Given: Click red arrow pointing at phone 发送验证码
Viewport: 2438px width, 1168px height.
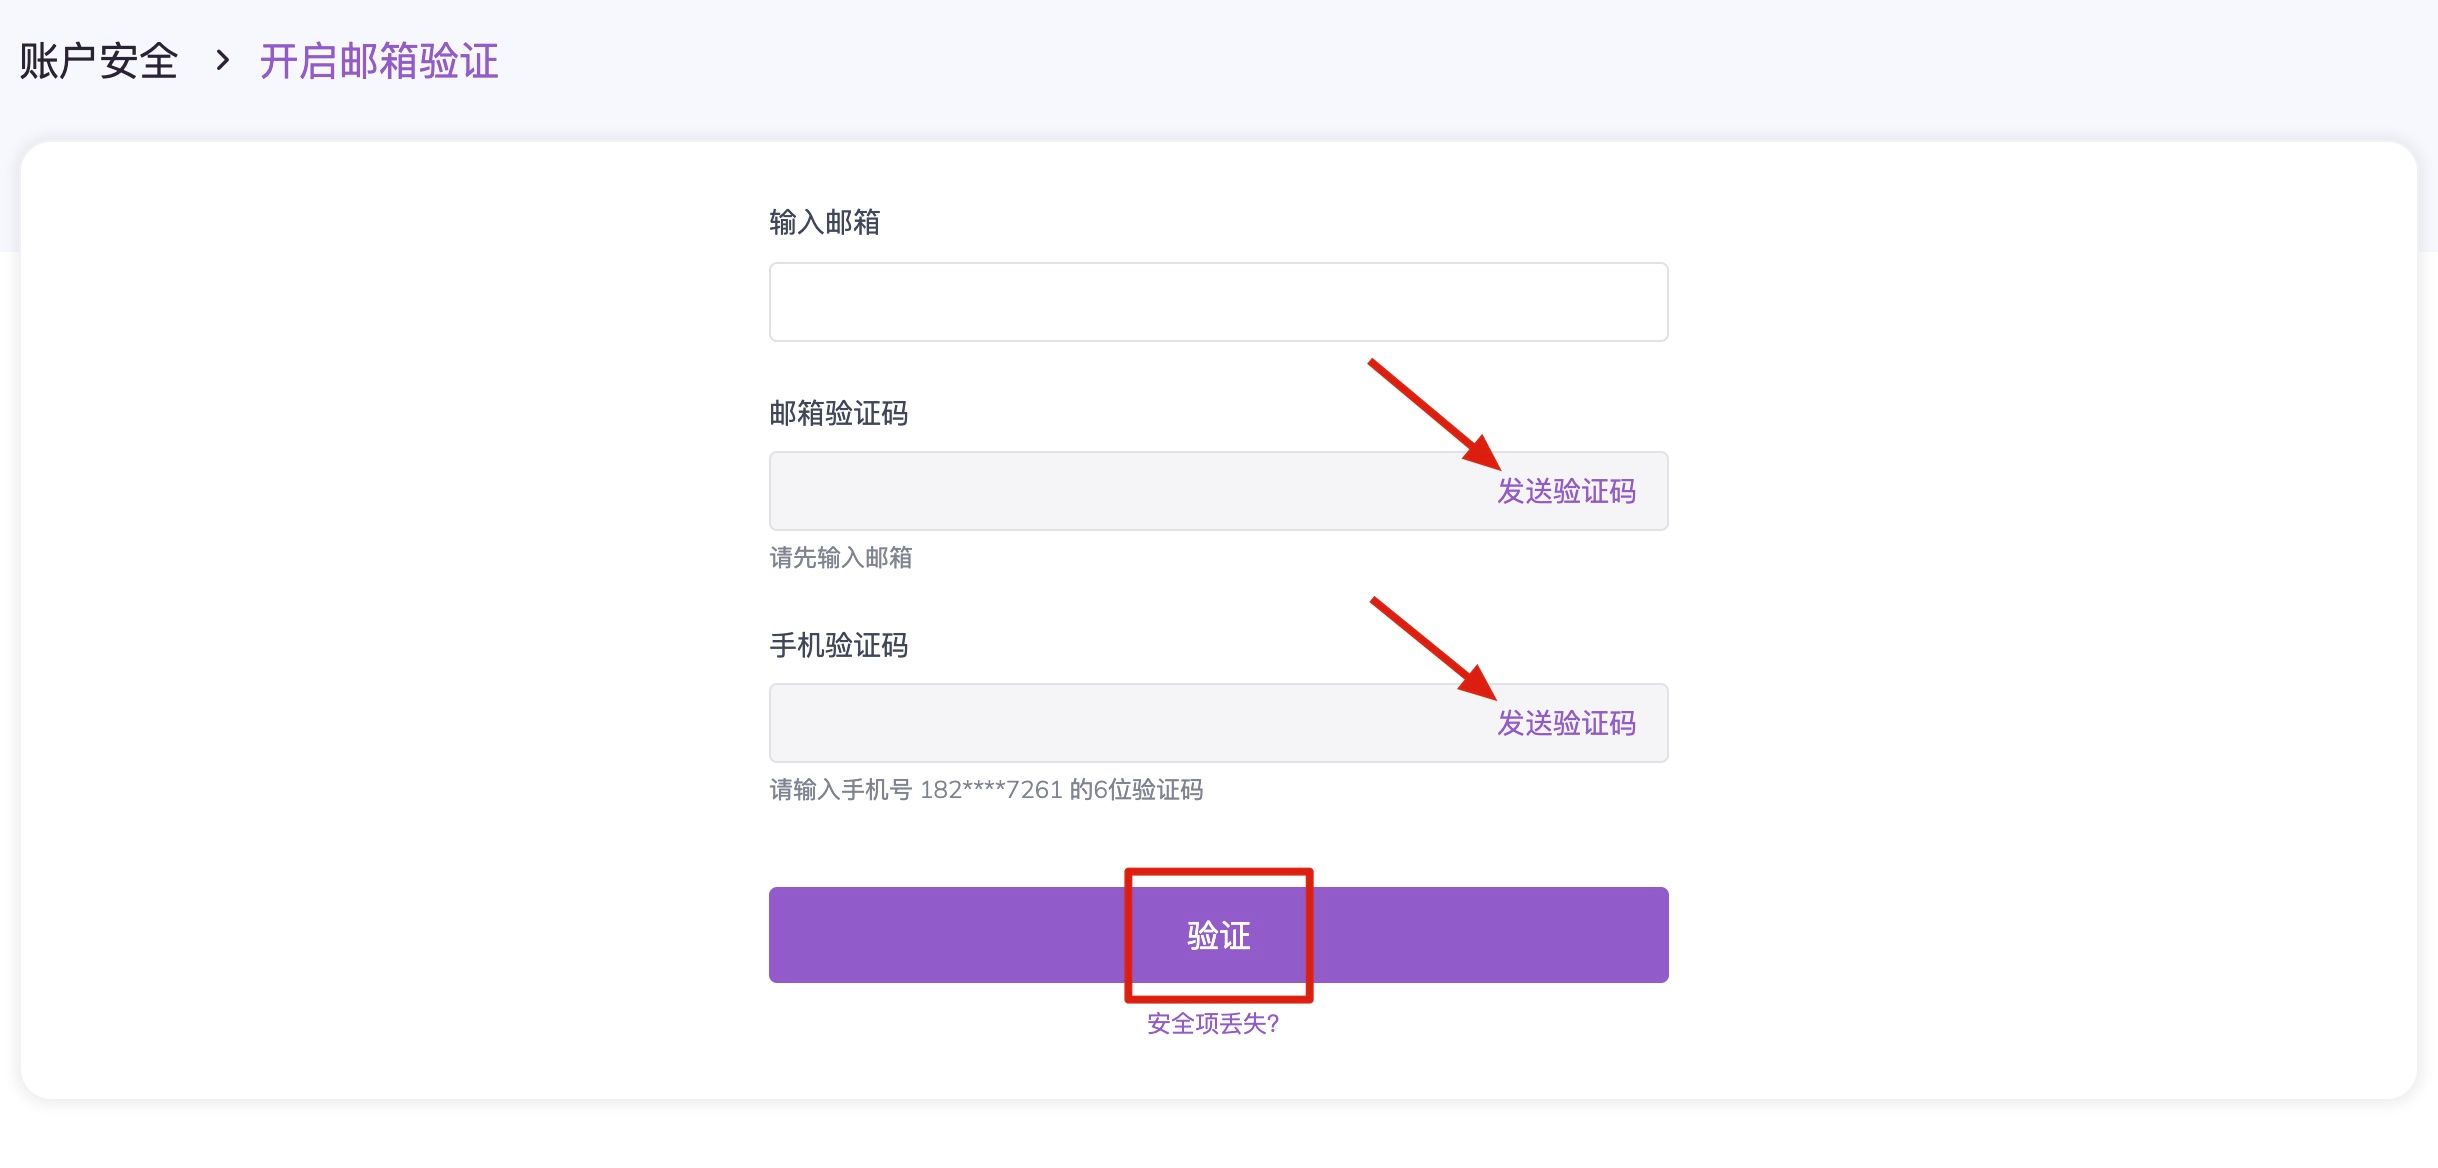Looking at the screenshot, I should tap(1432, 647).
